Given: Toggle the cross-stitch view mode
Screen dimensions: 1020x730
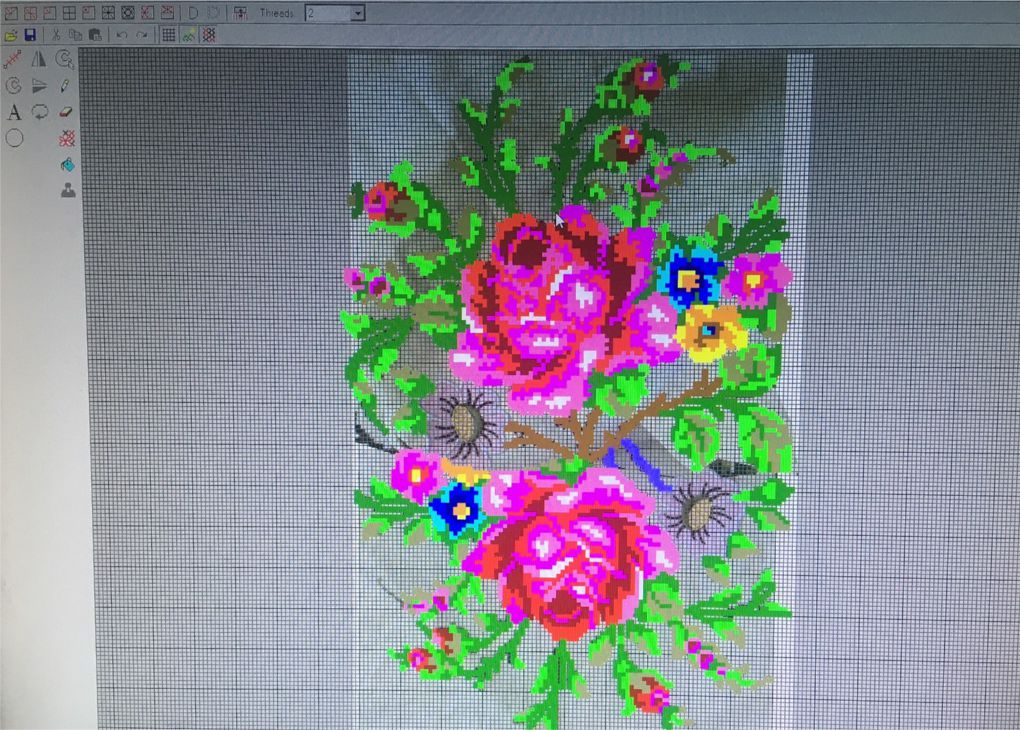Looking at the screenshot, I should click(x=208, y=34).
